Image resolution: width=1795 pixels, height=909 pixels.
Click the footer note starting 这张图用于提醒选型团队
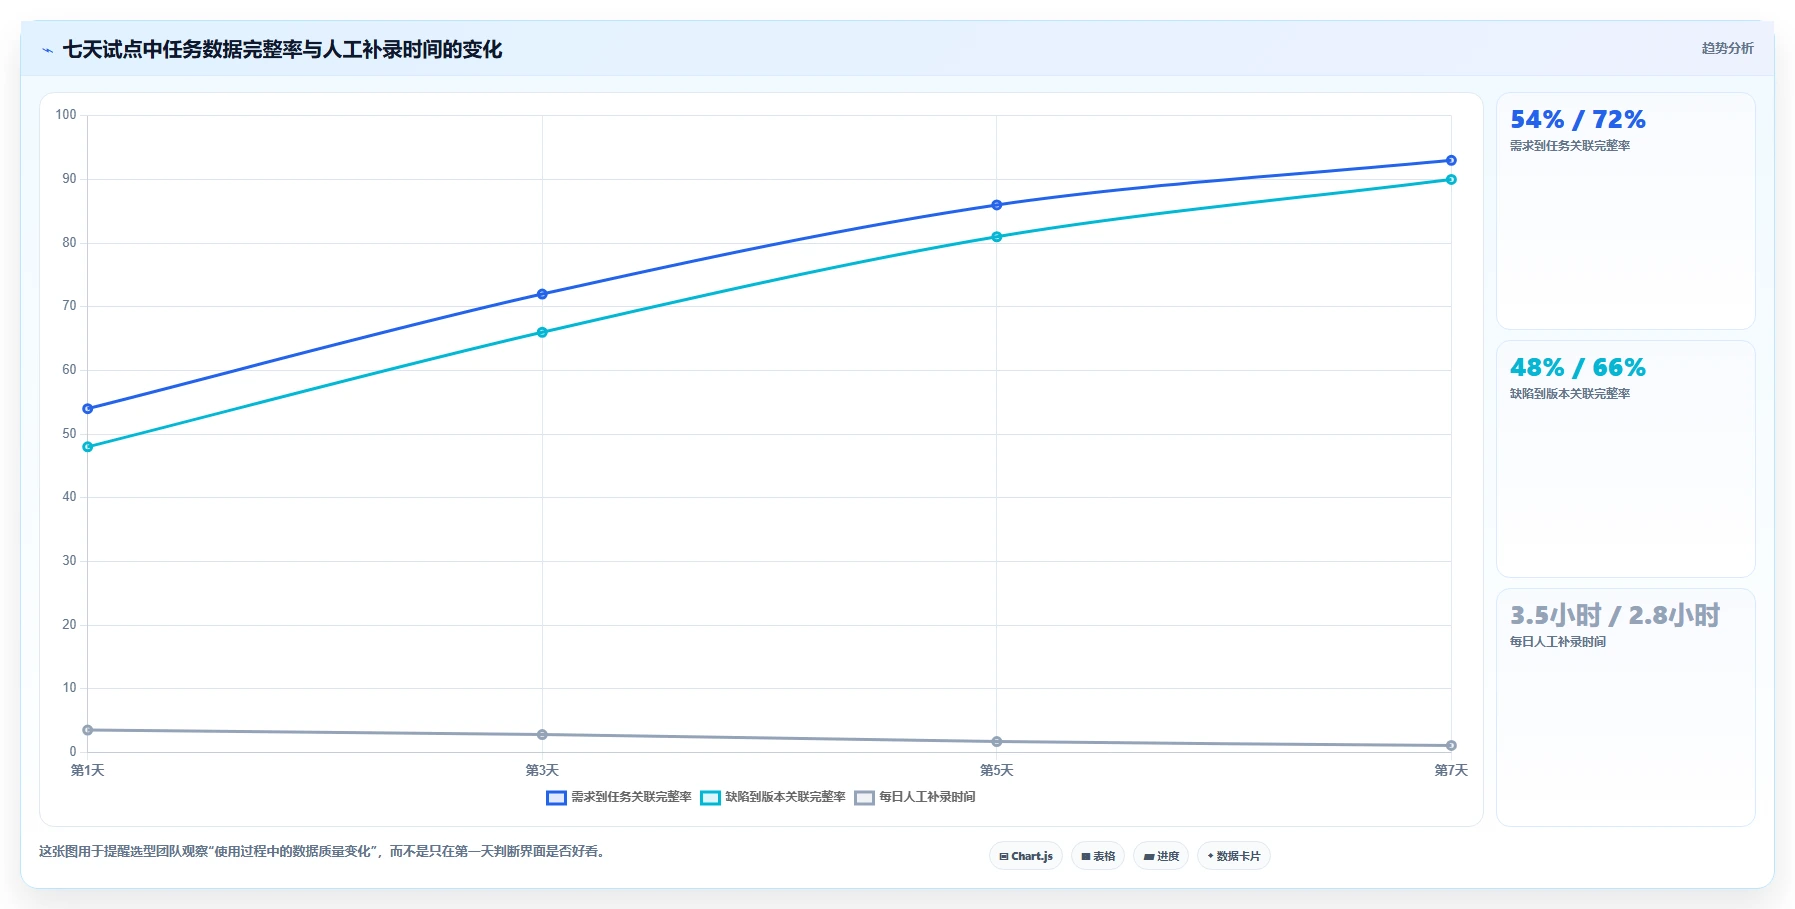322,852
